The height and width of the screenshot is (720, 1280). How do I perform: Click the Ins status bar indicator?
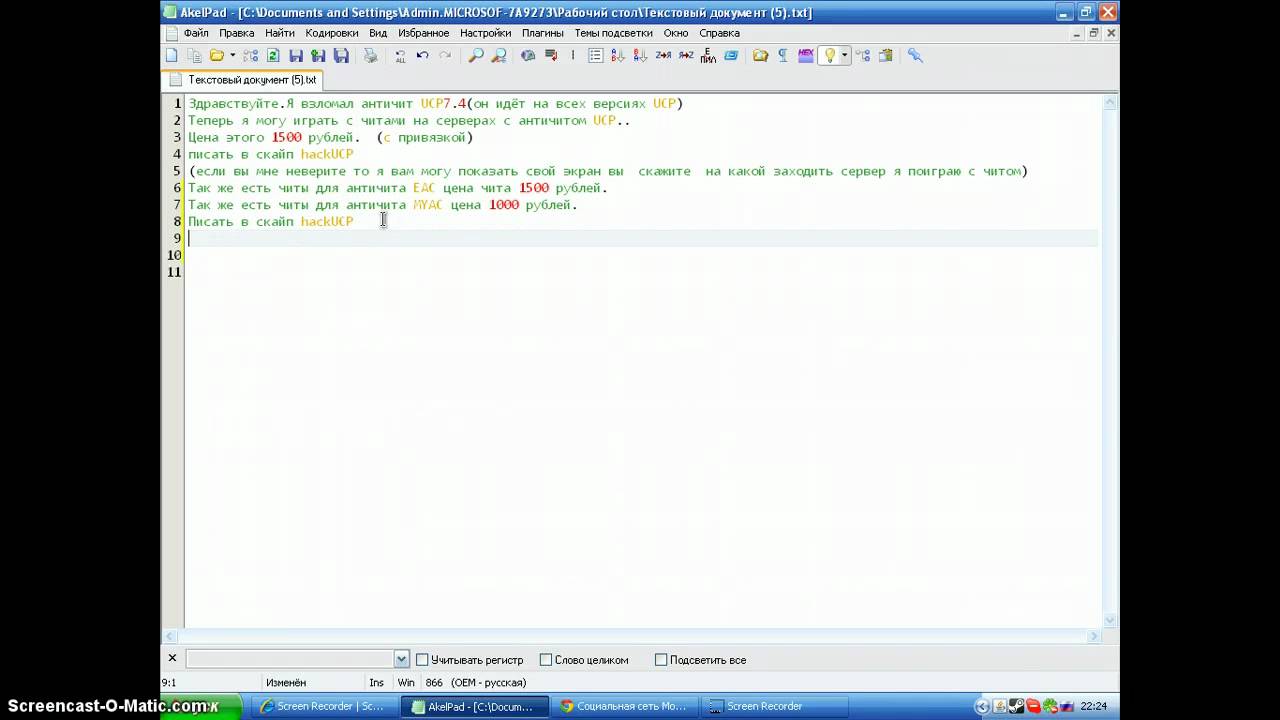click(376, 683)
